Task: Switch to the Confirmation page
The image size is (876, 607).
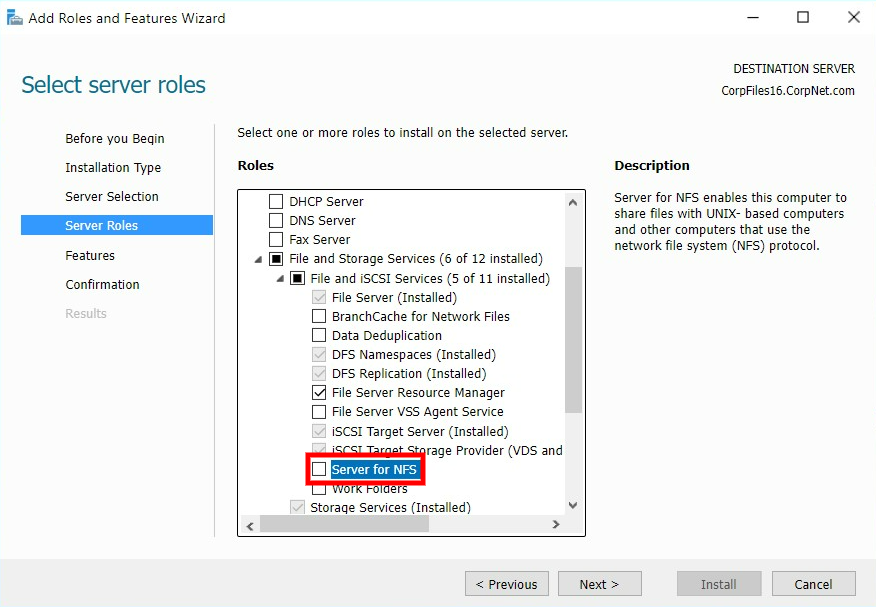Action: pyautogui.click(x=102, y=284)
